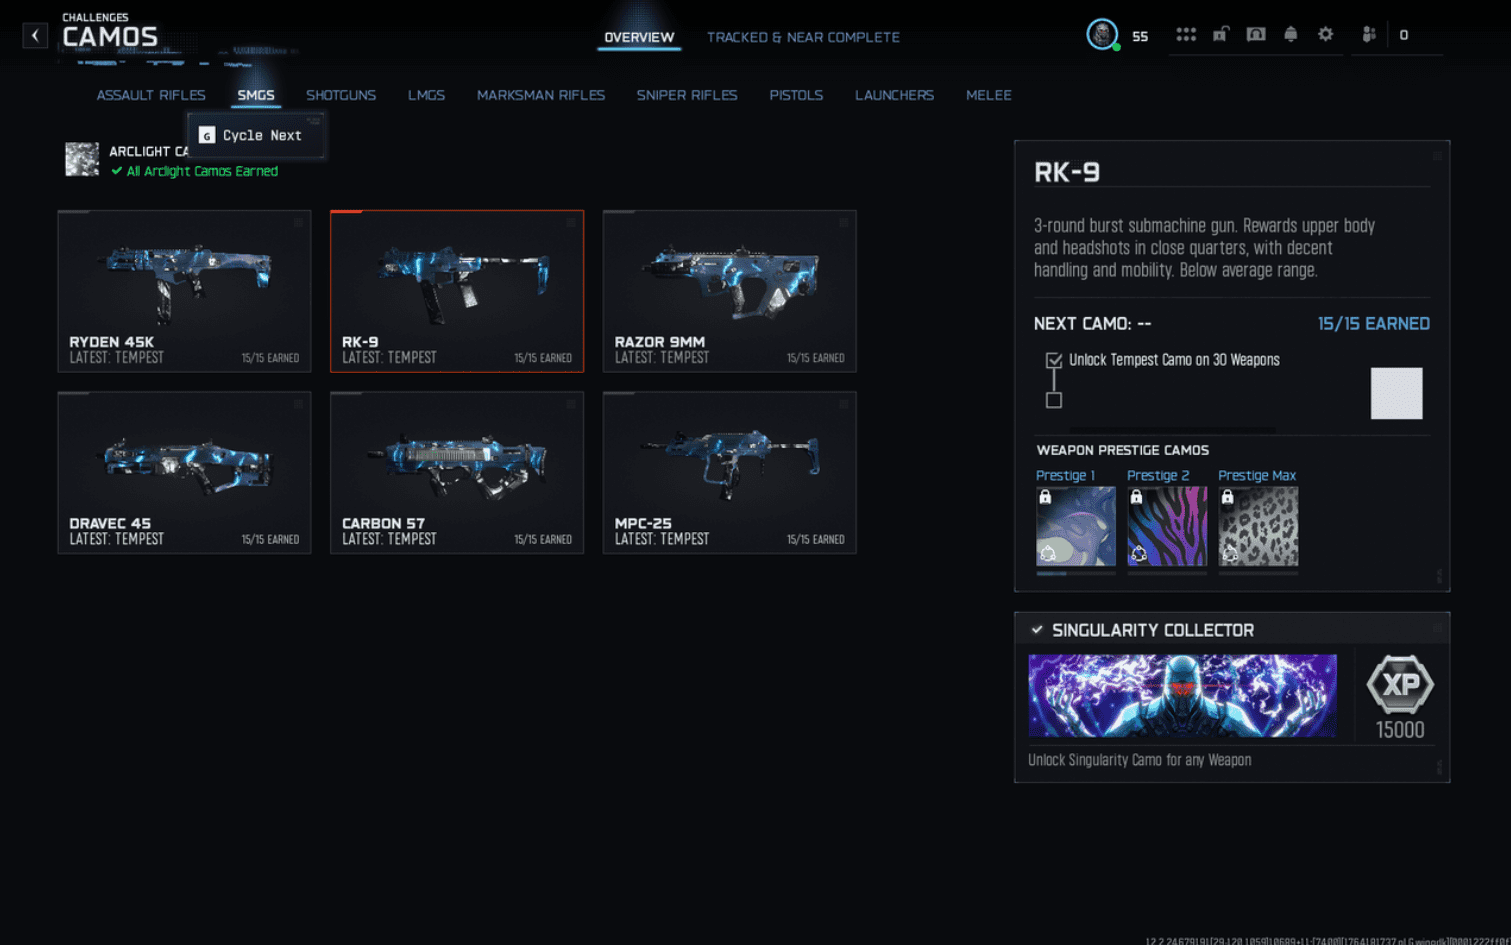Open the notifications bell icon
This screenshot has width=1511, height=945.
[x=1291, y=35]
